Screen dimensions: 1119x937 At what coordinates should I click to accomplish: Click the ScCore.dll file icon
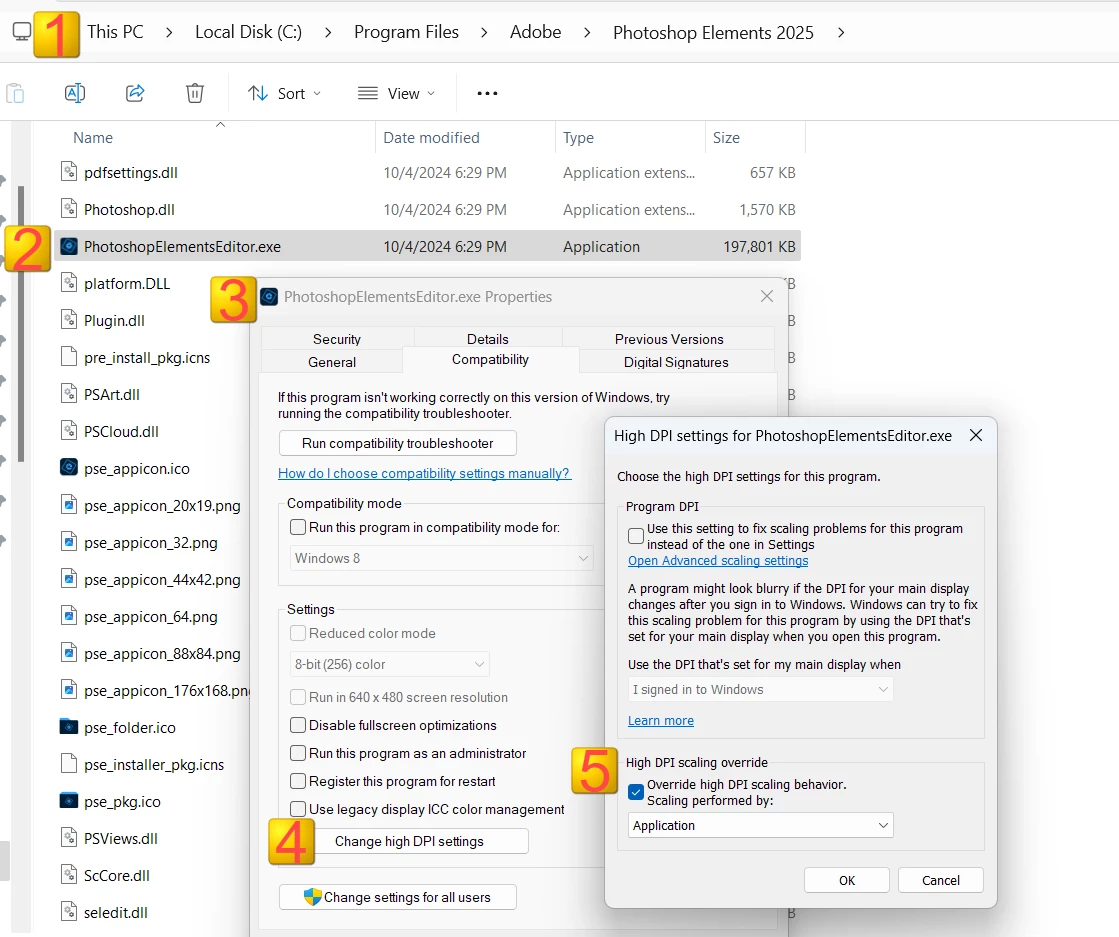coord(69,875)
